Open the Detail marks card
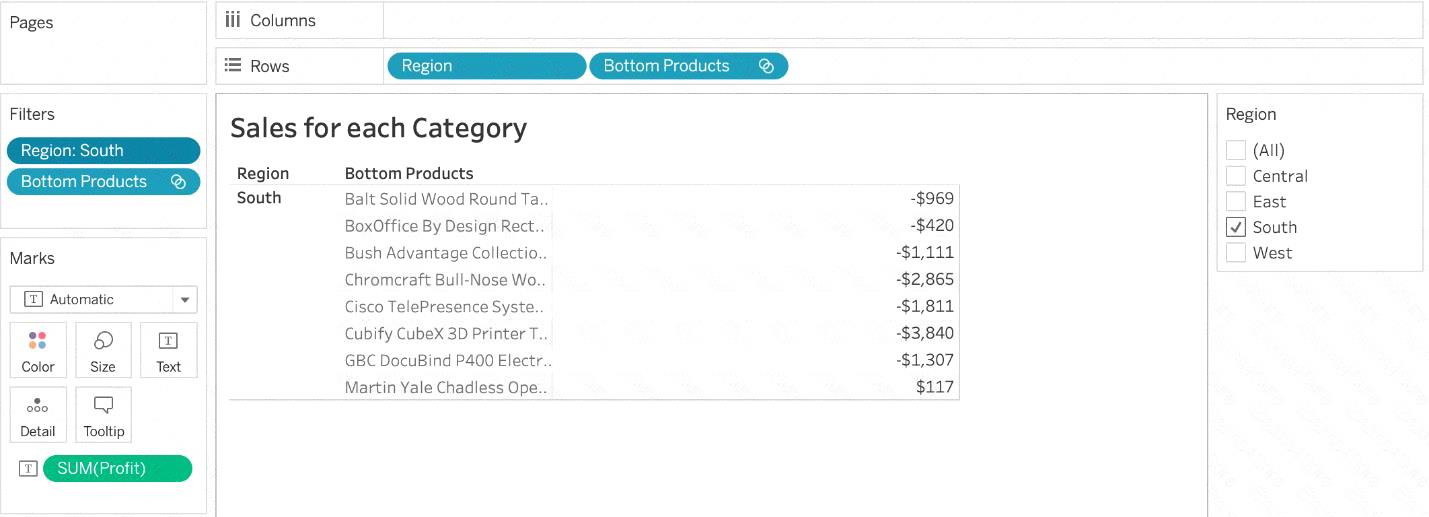 (38, 415)
